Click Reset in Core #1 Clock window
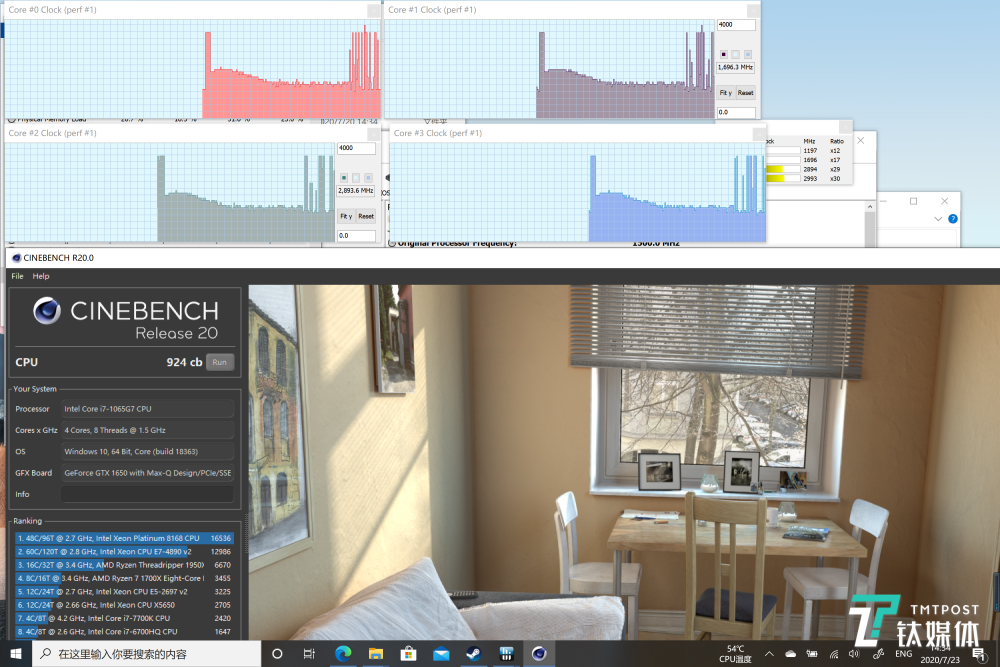 tap(746, 93)
